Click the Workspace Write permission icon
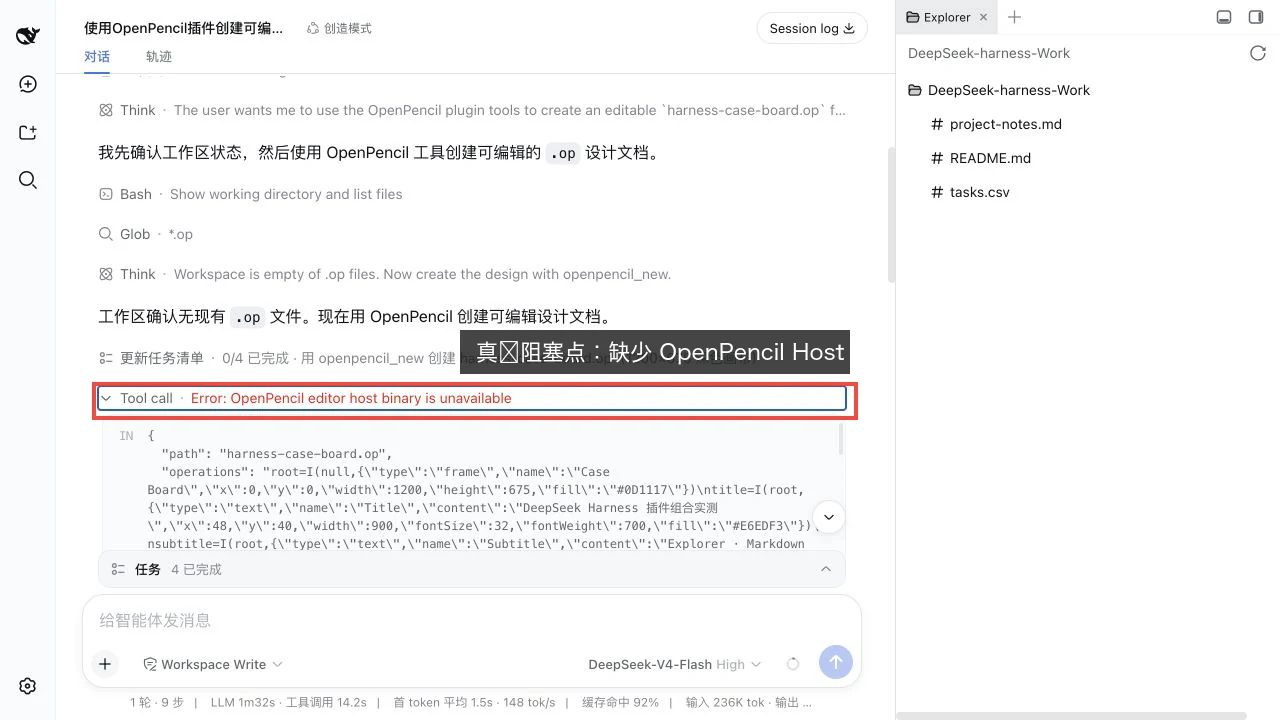The width and height of the screenshot is (1280, 720). pos(150,664)
